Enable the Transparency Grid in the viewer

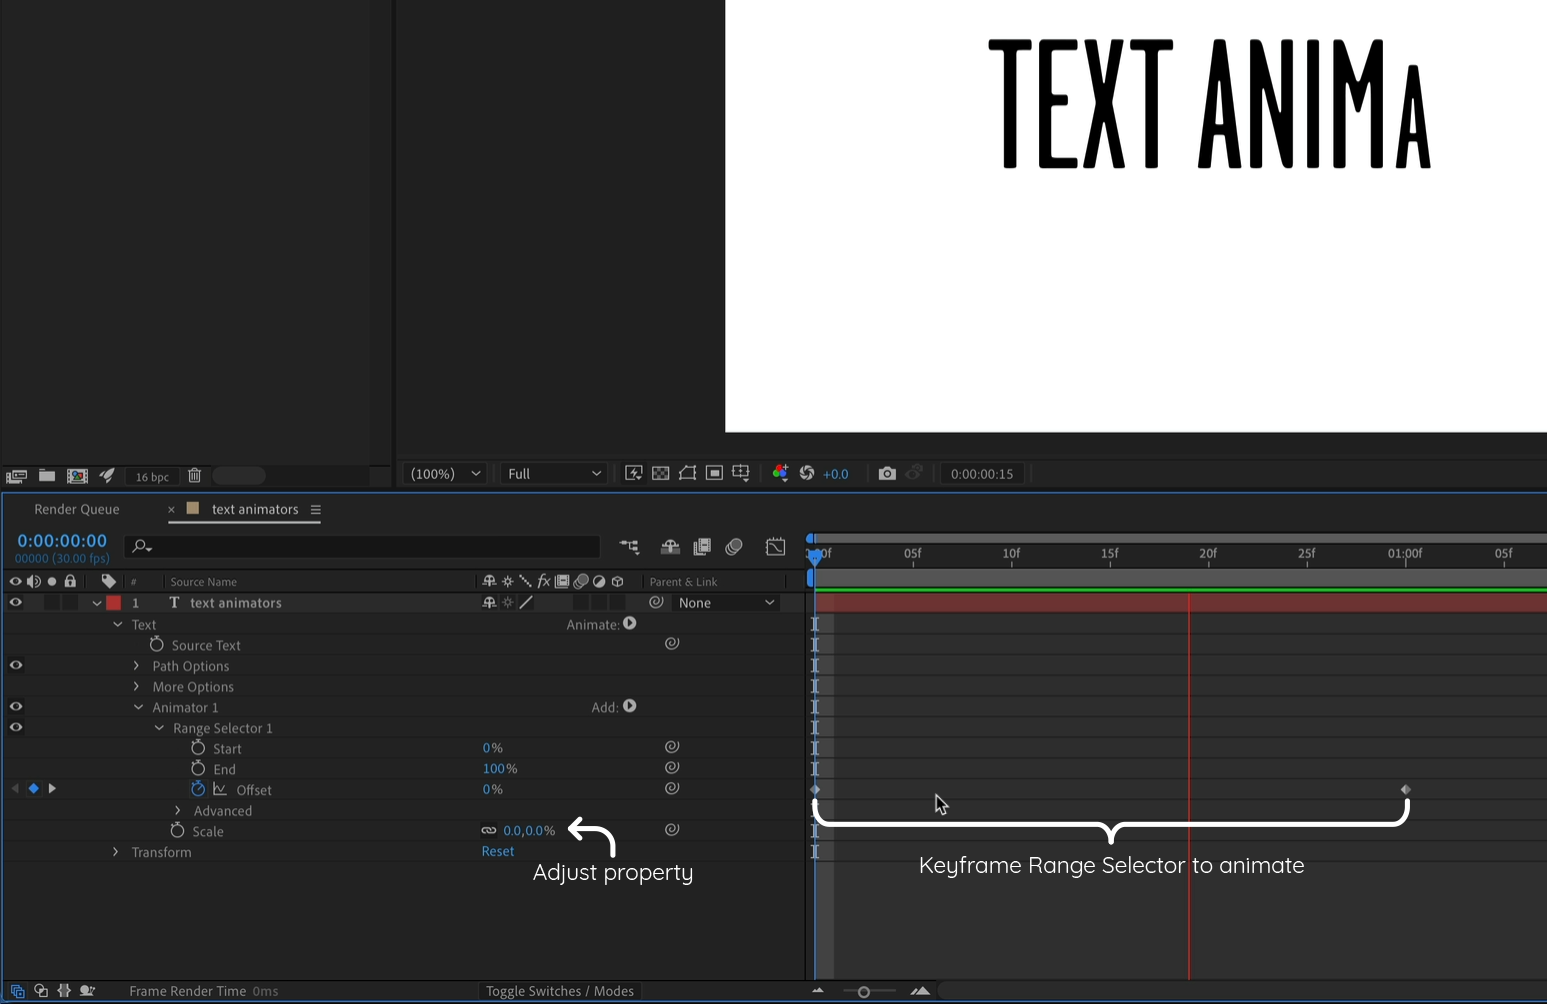[660, 473]
